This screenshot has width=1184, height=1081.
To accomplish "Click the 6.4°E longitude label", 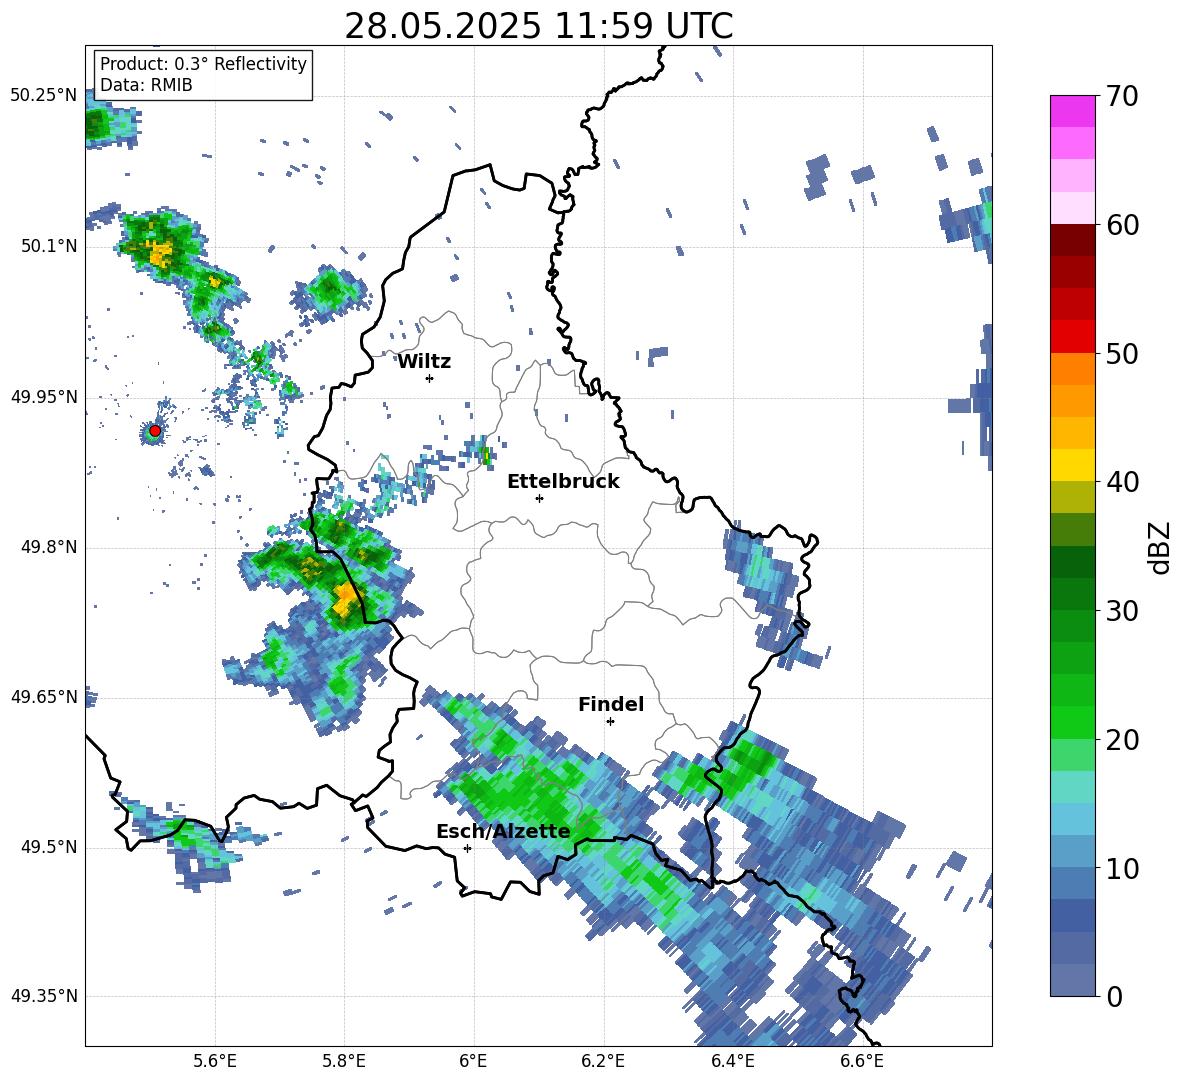I will [x=732, y=1061].
